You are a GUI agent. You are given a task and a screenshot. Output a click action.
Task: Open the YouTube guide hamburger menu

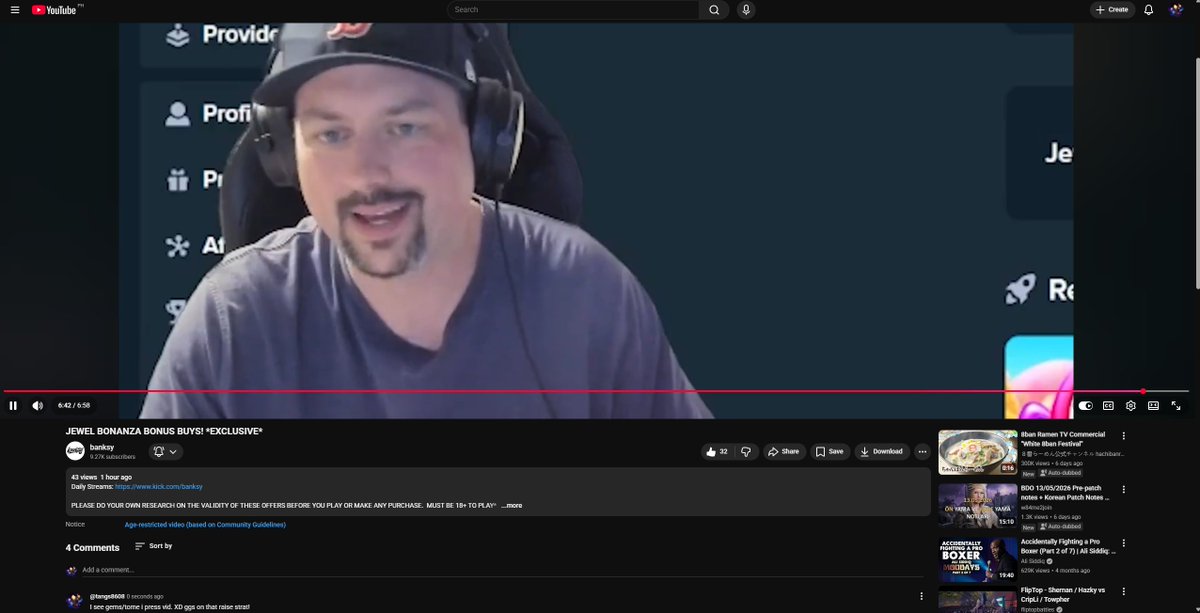[14, 10]
